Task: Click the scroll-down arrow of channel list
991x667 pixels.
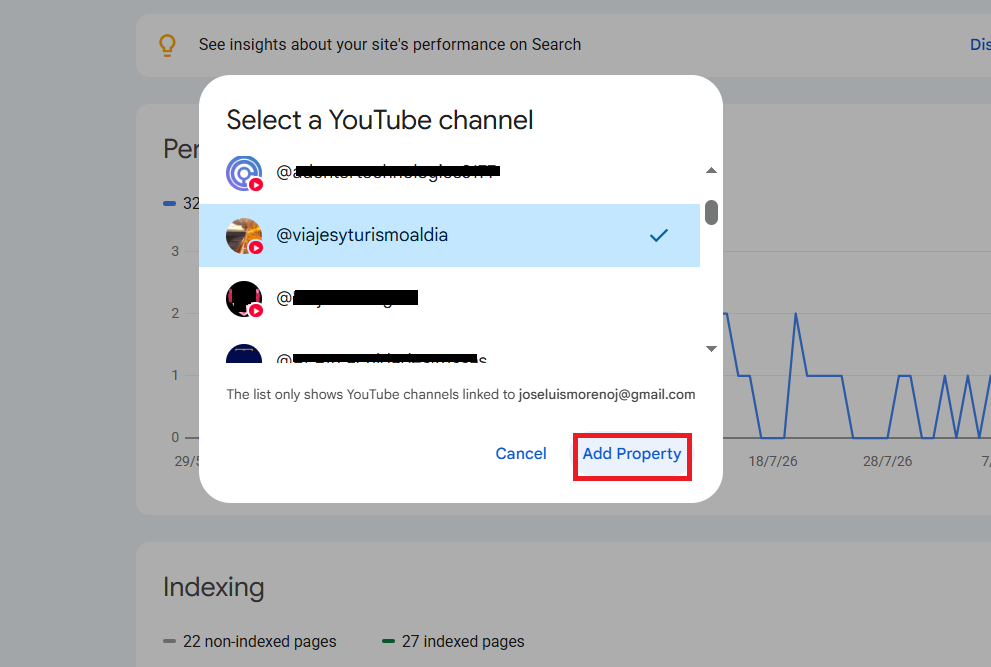Action: coord(711,348)
